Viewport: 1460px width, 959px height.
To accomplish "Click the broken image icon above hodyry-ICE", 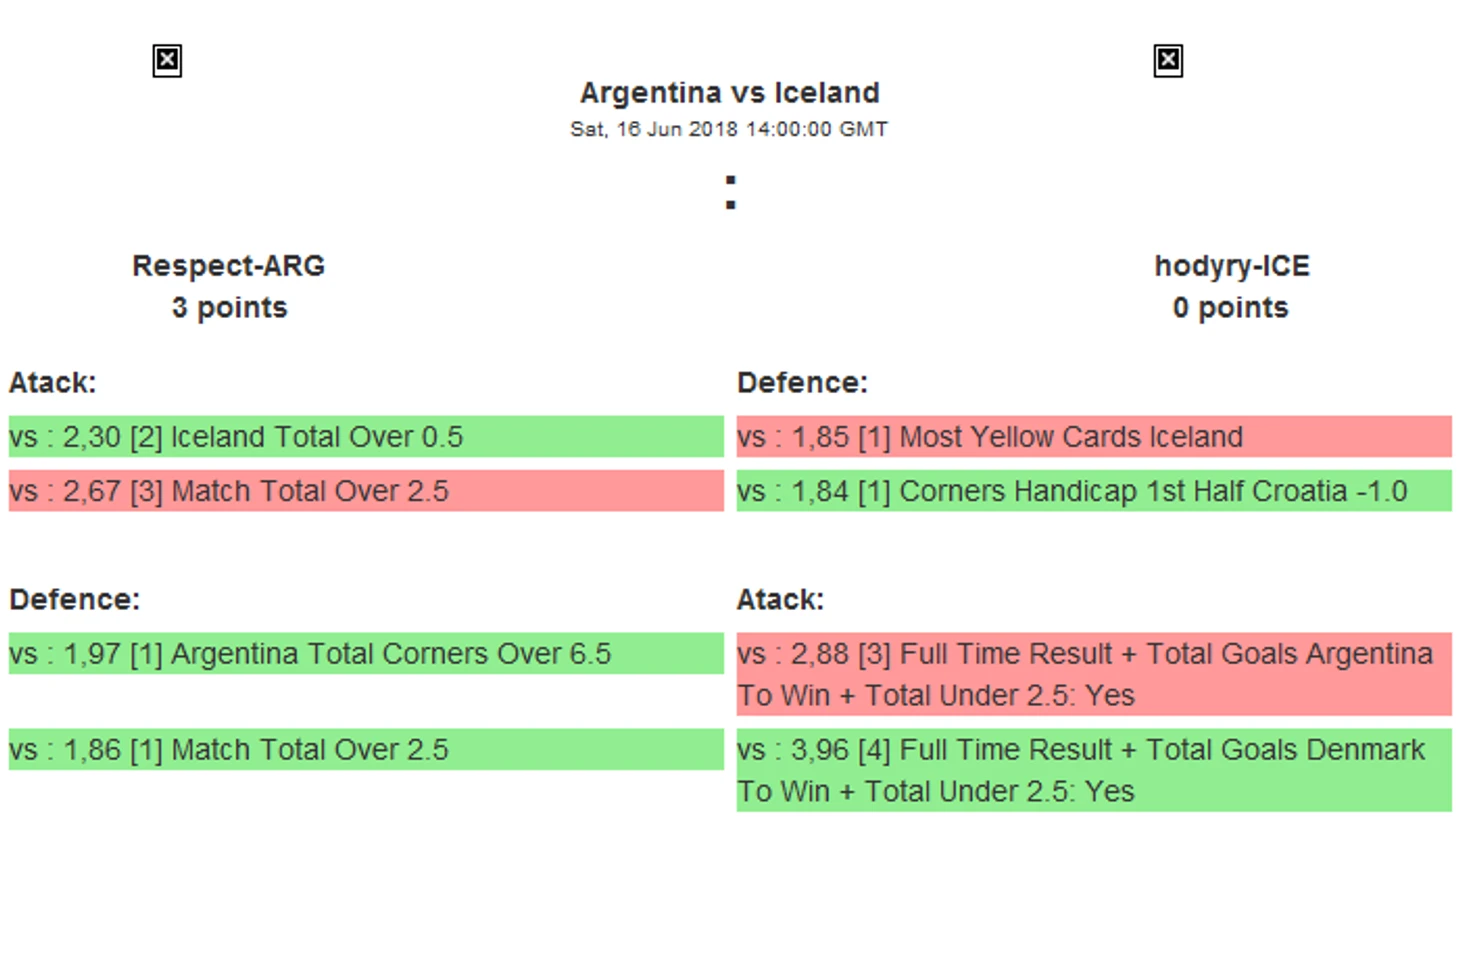I will [1167, 61].
